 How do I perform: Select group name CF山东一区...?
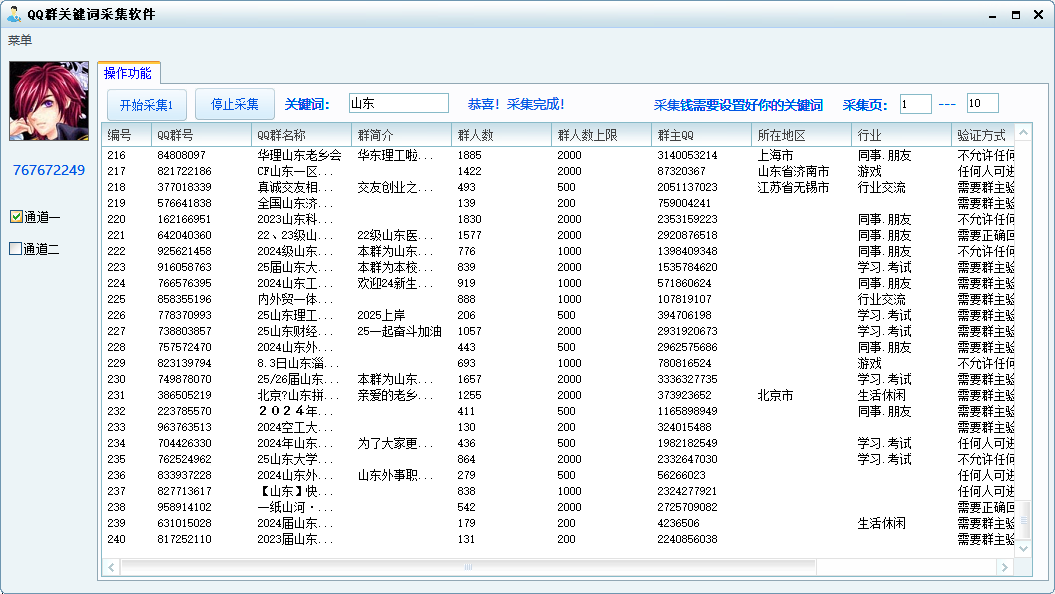point(295,172)
